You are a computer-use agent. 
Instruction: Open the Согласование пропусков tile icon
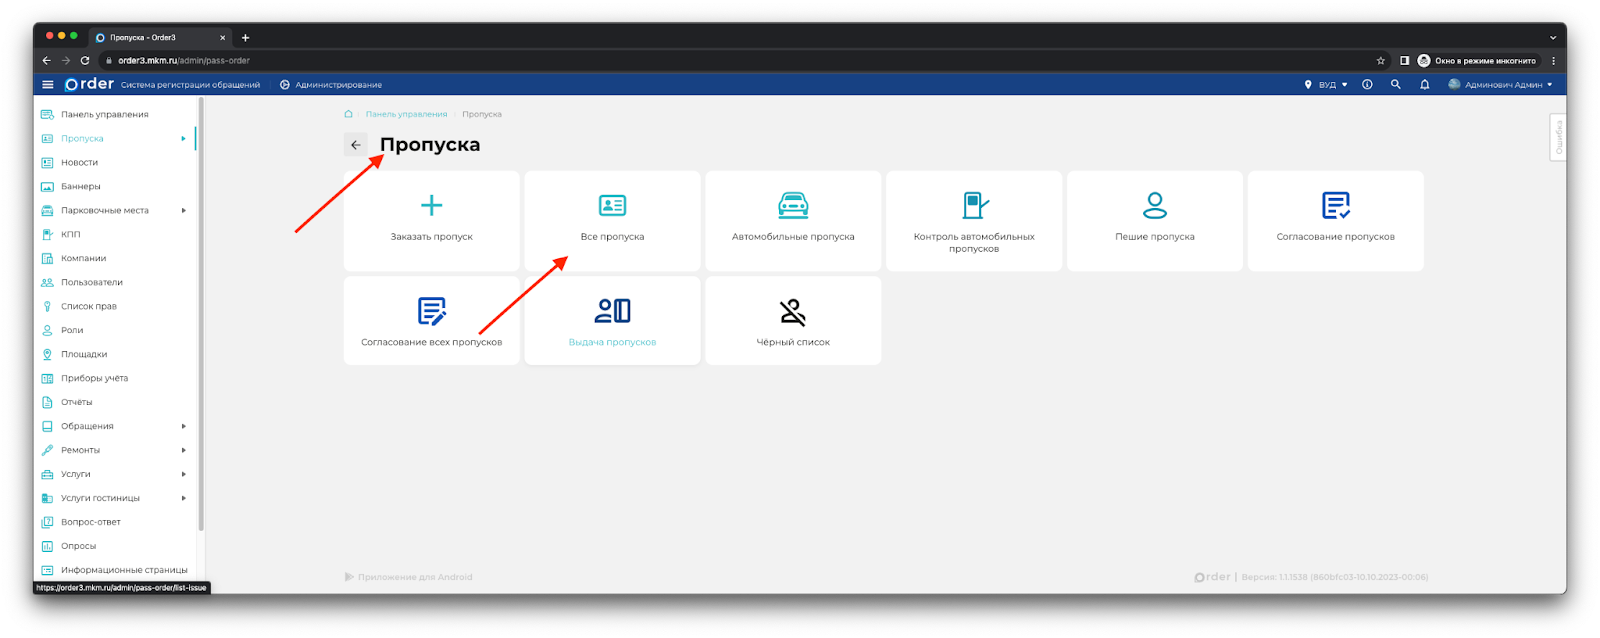[1335, 206]
